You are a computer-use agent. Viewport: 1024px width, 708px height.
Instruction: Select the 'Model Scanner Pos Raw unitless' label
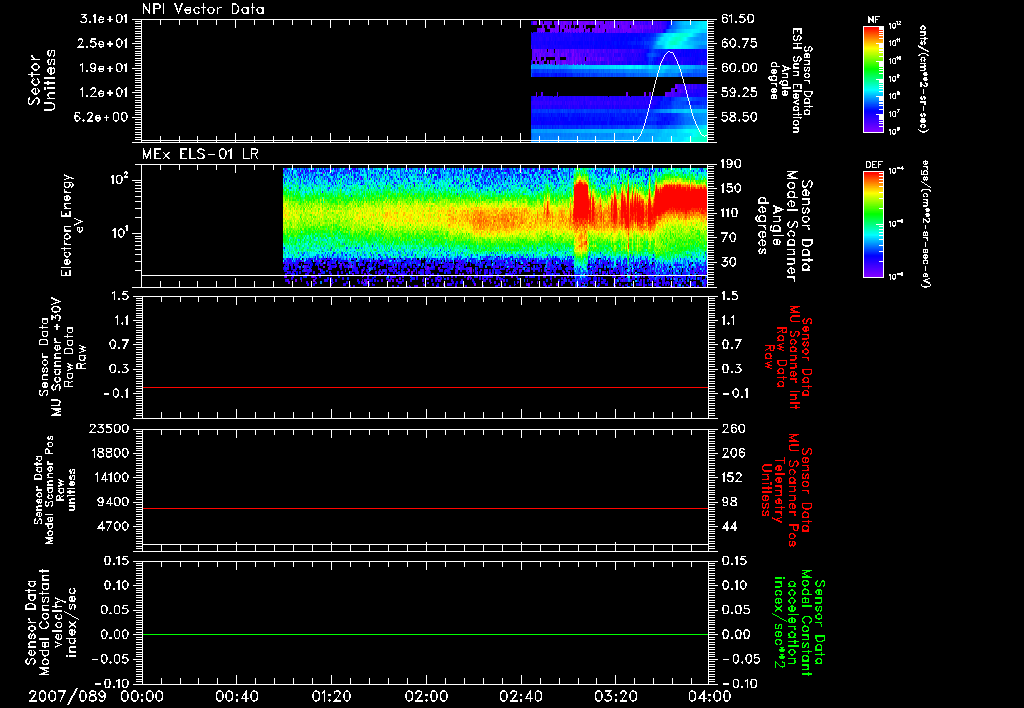coord(55,490)
